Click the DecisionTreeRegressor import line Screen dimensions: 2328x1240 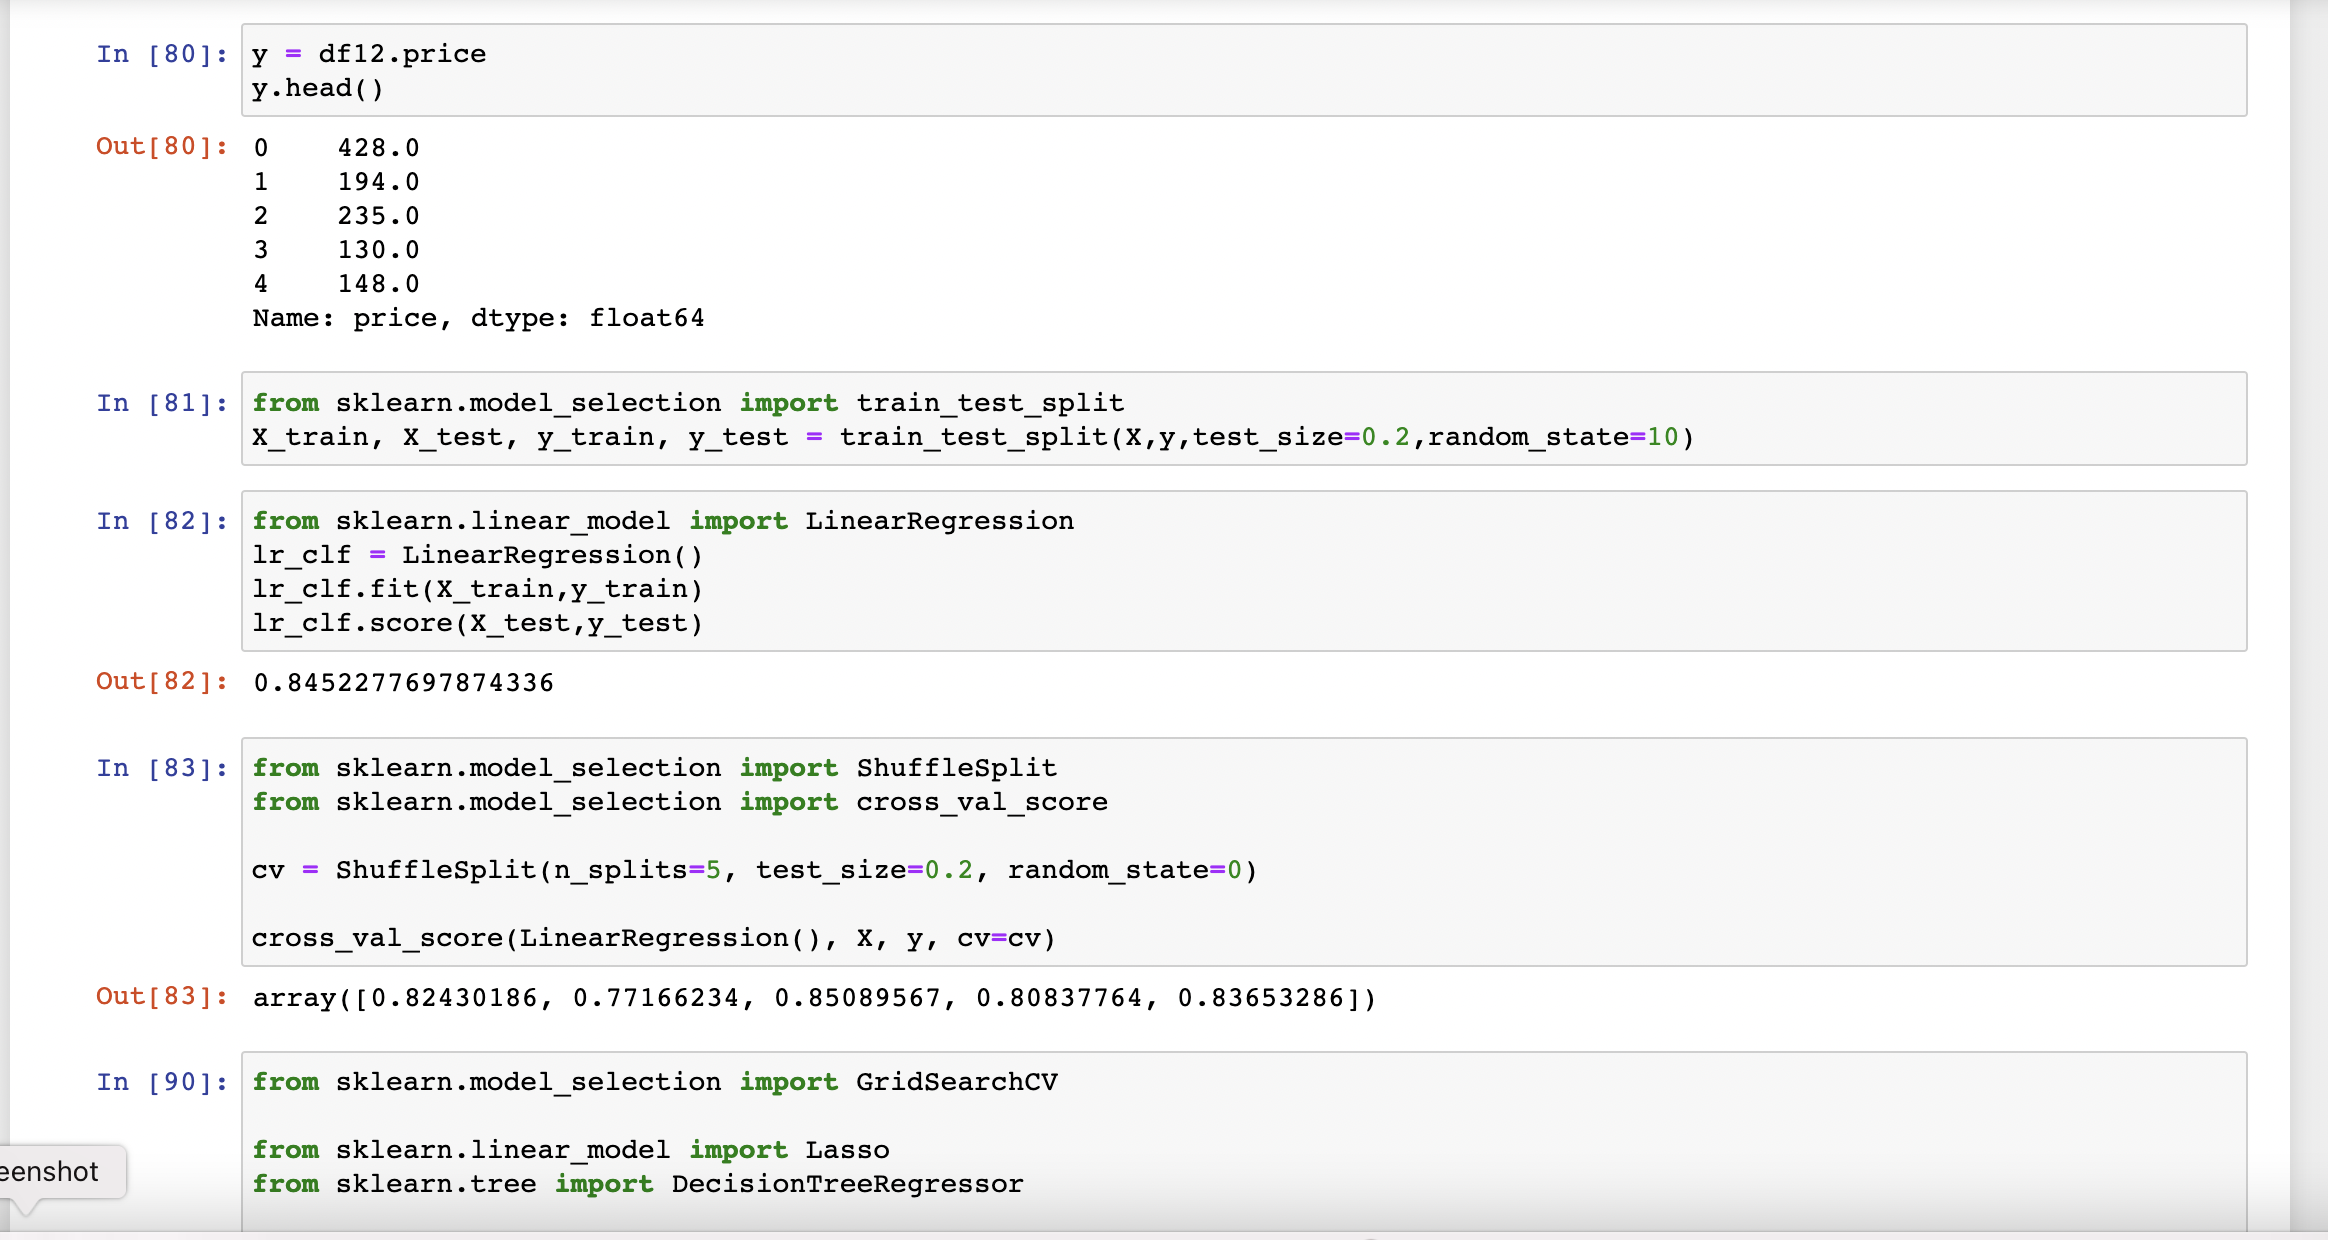[x=637, y=1184]
